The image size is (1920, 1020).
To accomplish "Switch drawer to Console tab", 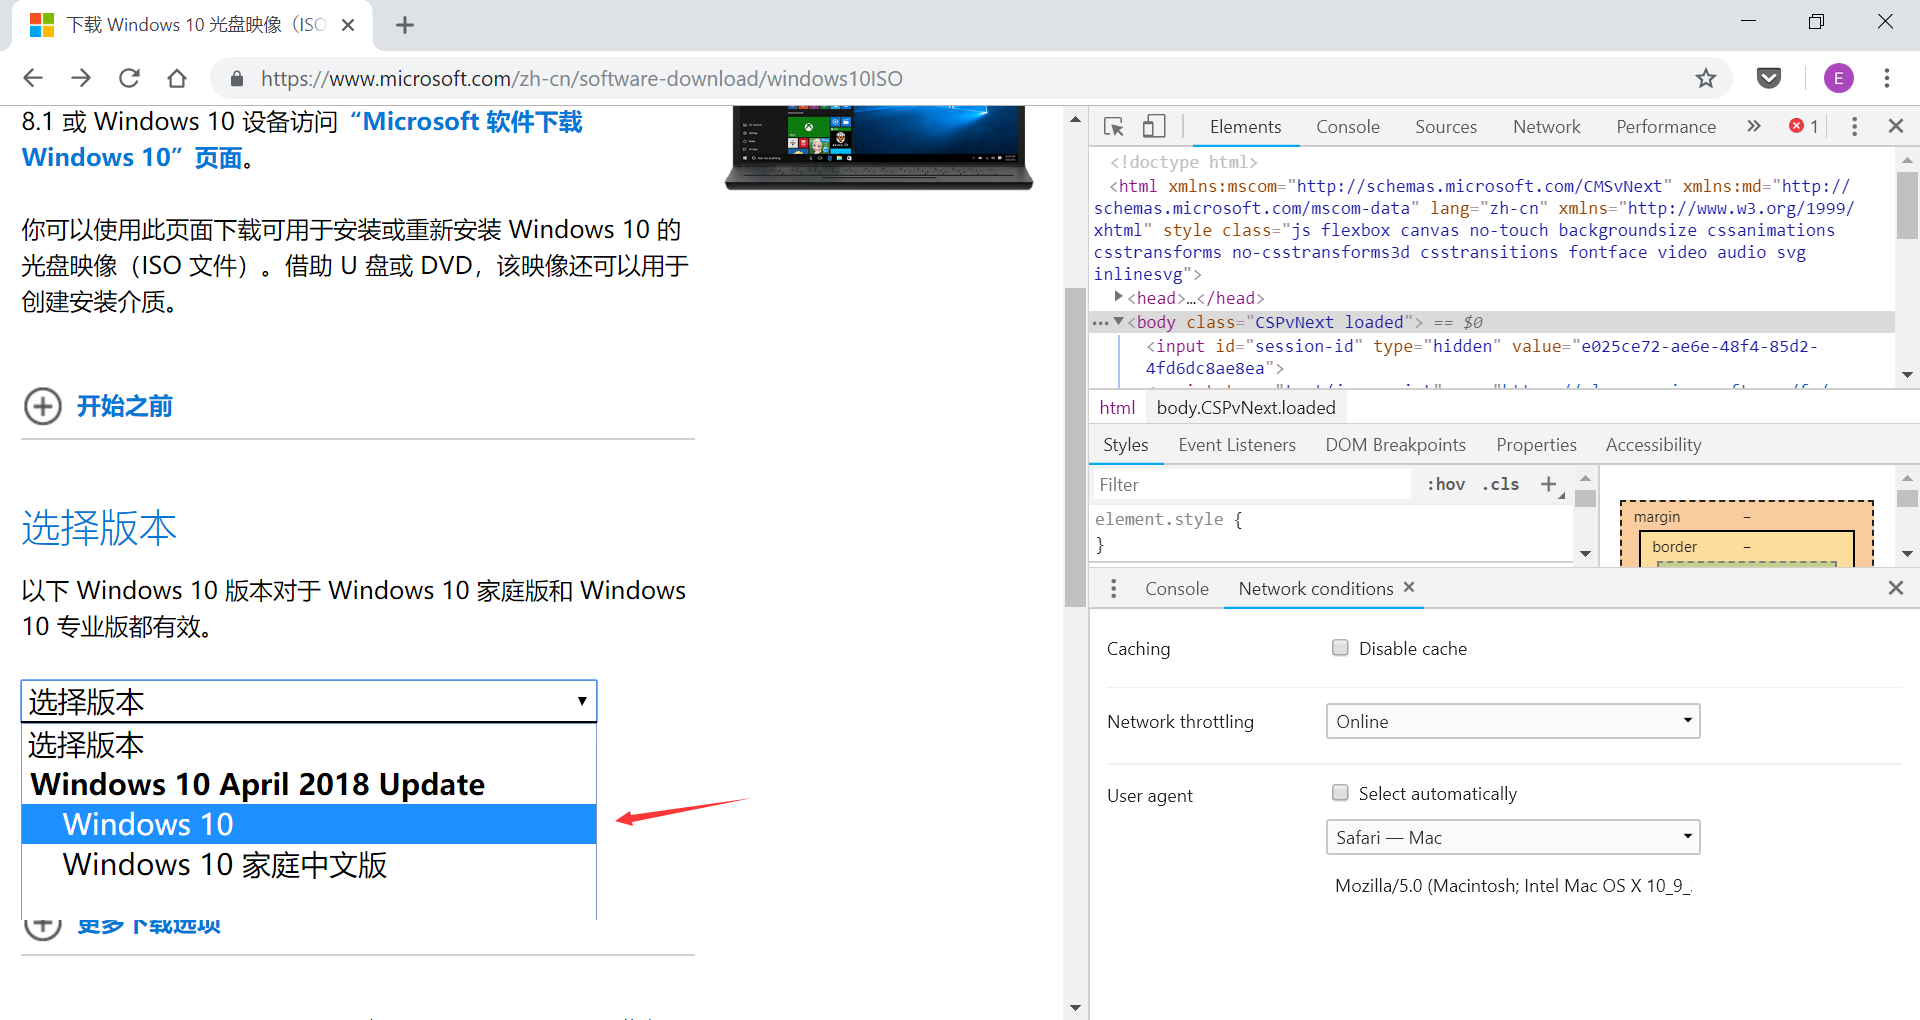I will click(x=1176, y=589).
